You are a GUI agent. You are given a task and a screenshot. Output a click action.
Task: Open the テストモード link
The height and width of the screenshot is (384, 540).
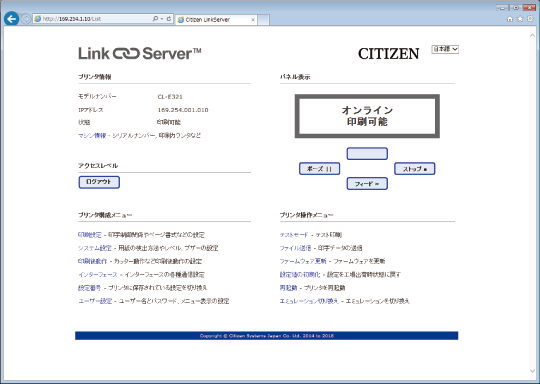294,235
